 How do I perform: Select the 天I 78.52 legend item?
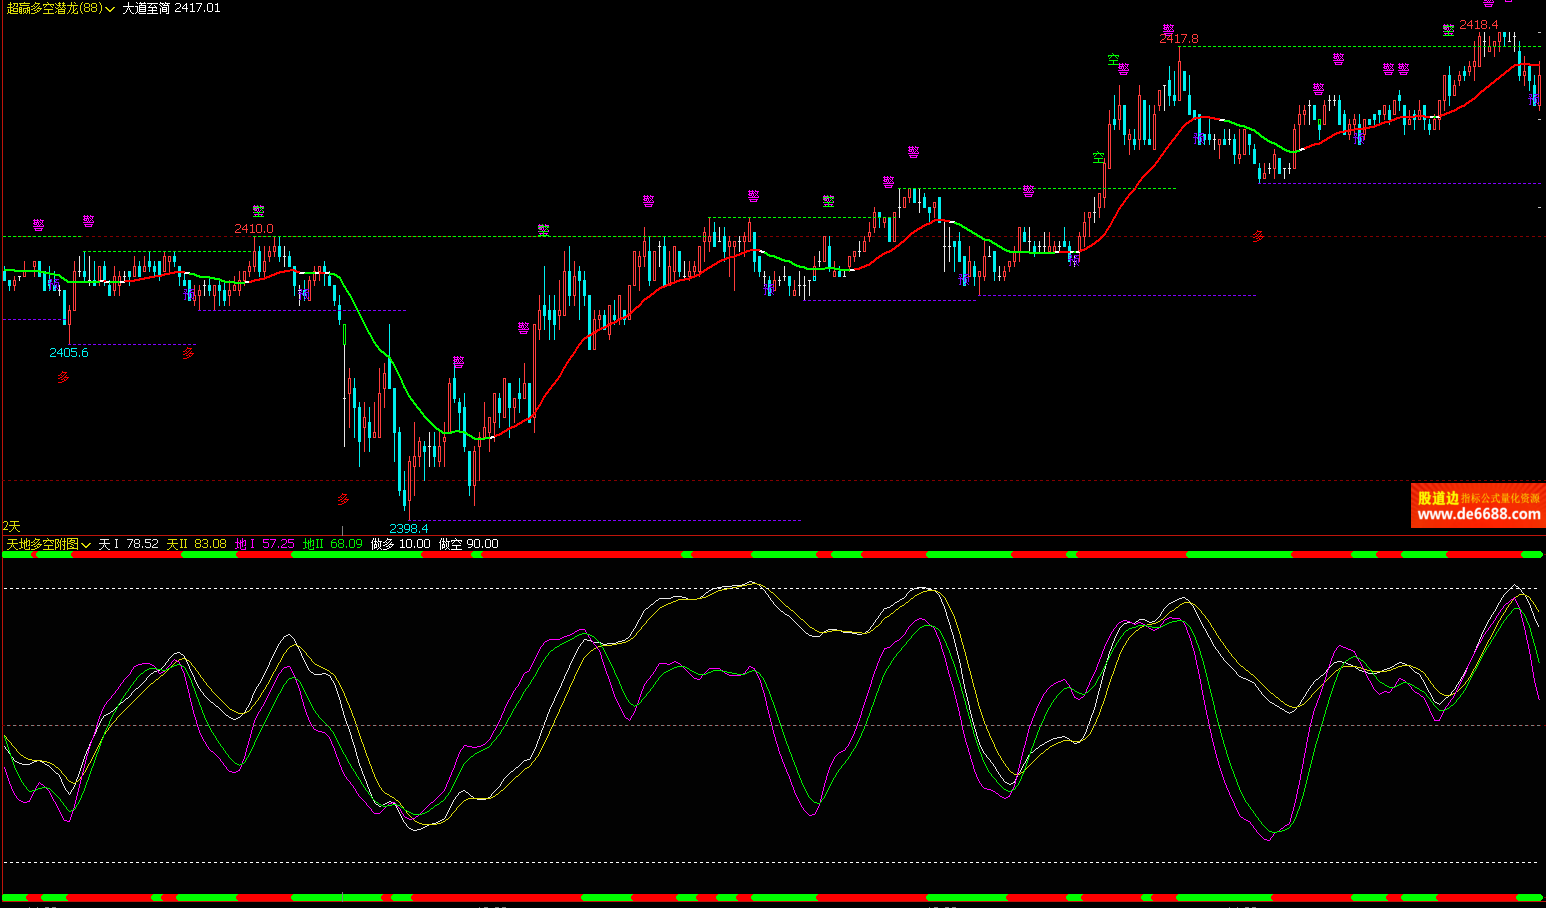(x=128, y=544)
